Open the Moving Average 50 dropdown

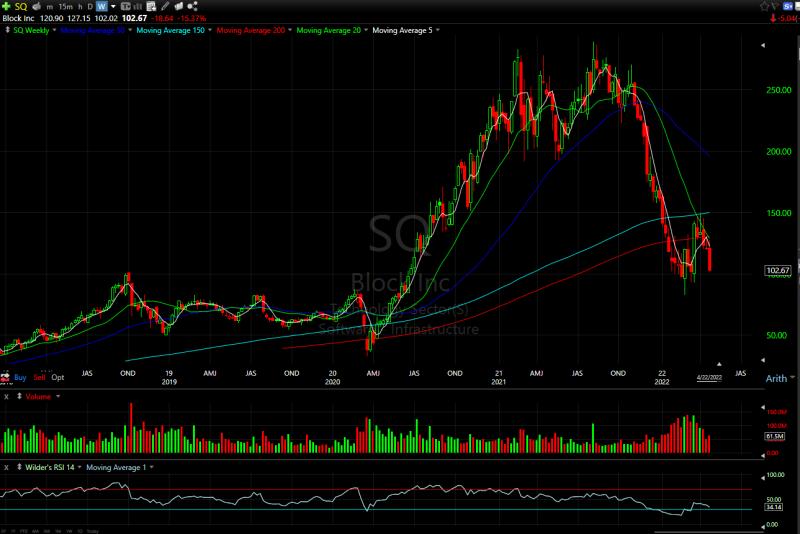coord(130,30)
